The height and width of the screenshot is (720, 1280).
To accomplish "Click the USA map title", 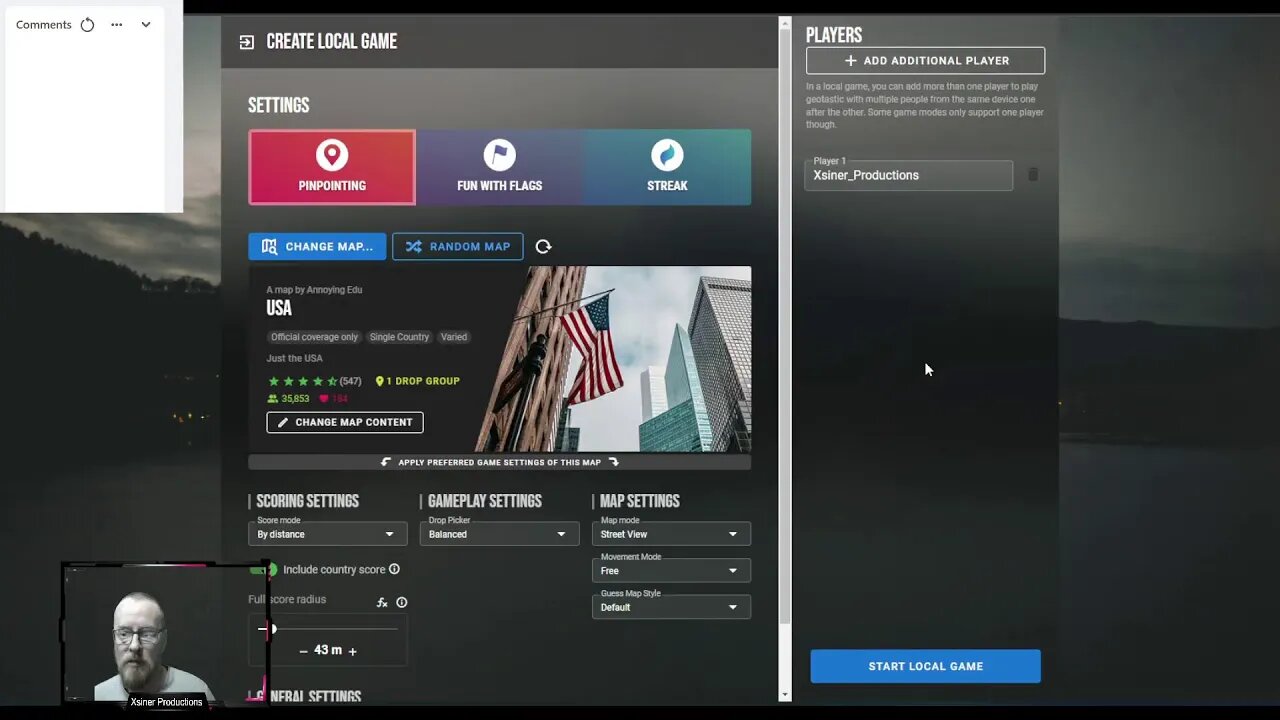I will pyautogui.click(x=279, y=309).
